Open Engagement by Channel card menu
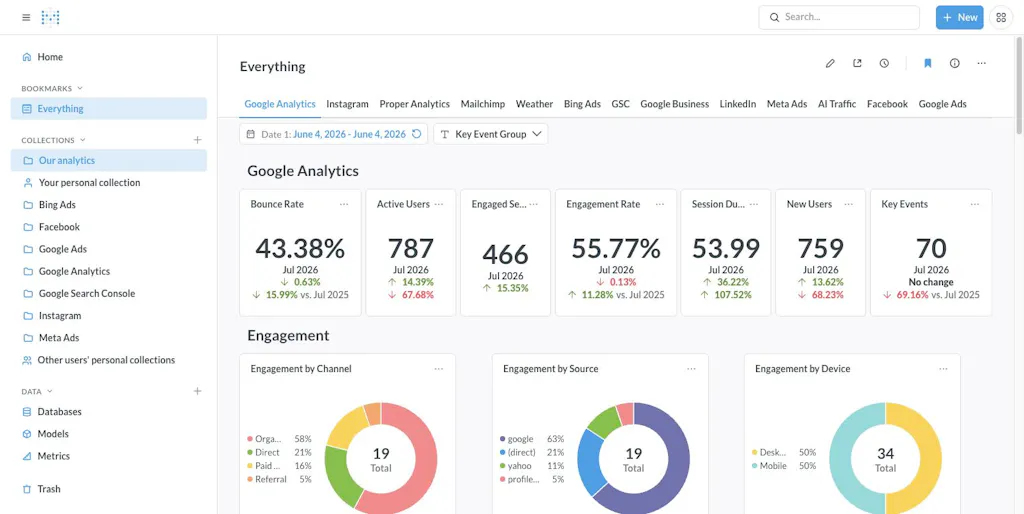Image resolution: width=1024 pixels, height=514 pixels. click(439, 369)
